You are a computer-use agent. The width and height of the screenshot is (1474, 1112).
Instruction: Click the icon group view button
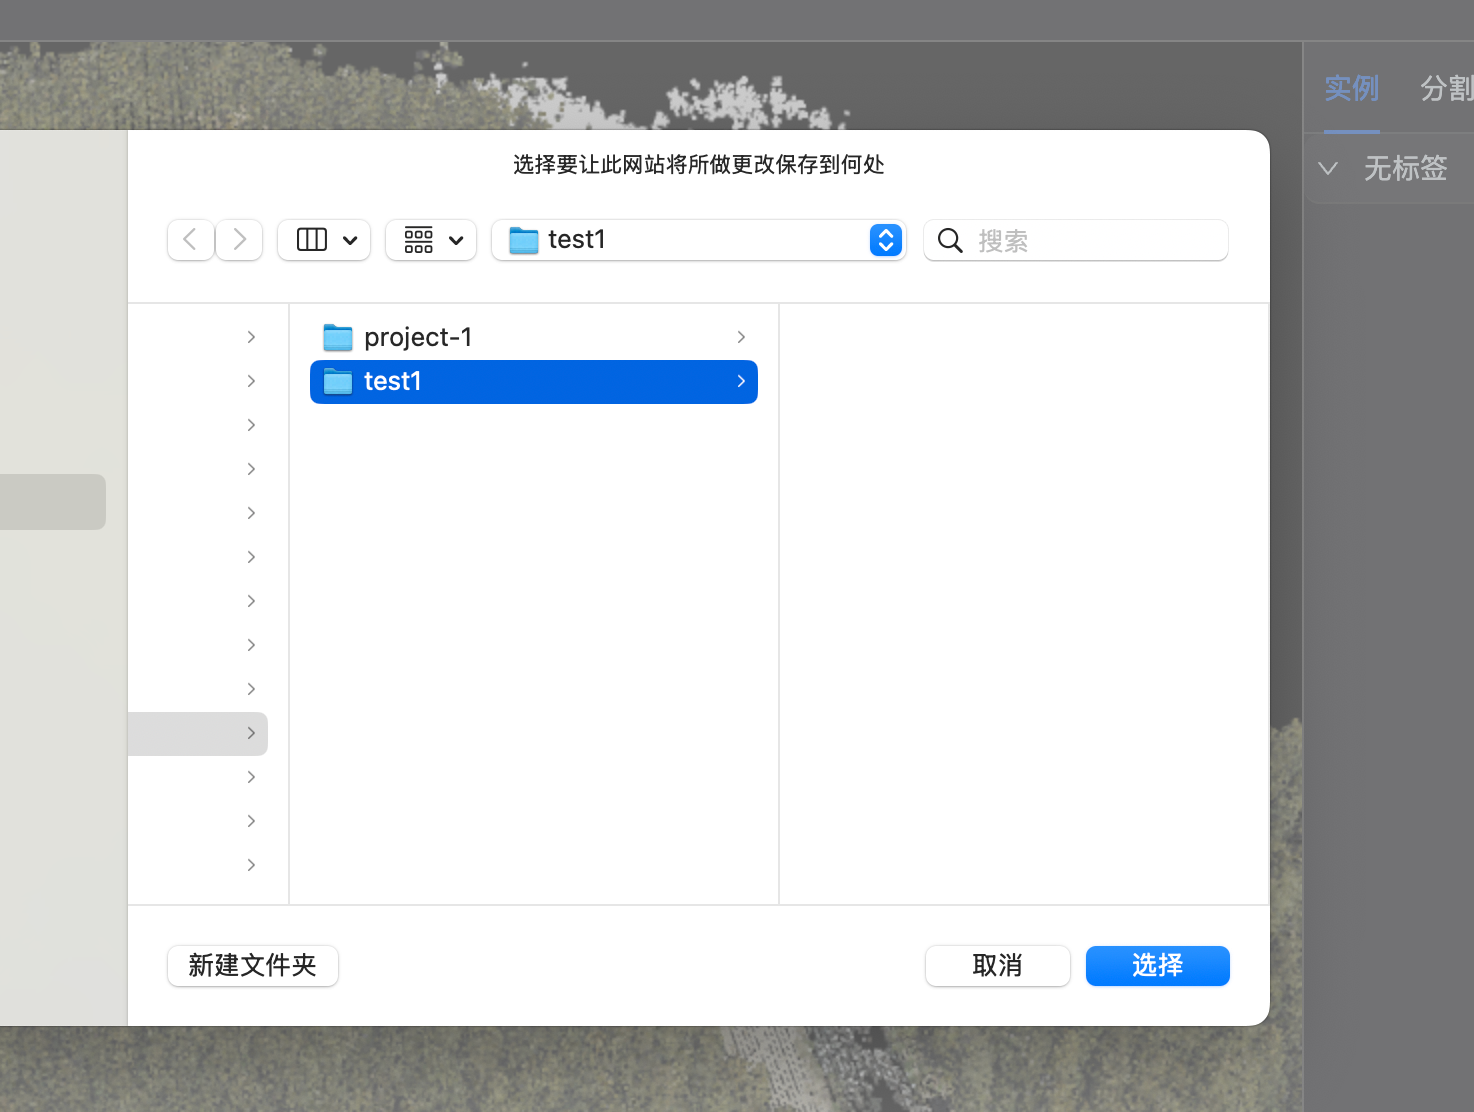(x=419, y=240)
